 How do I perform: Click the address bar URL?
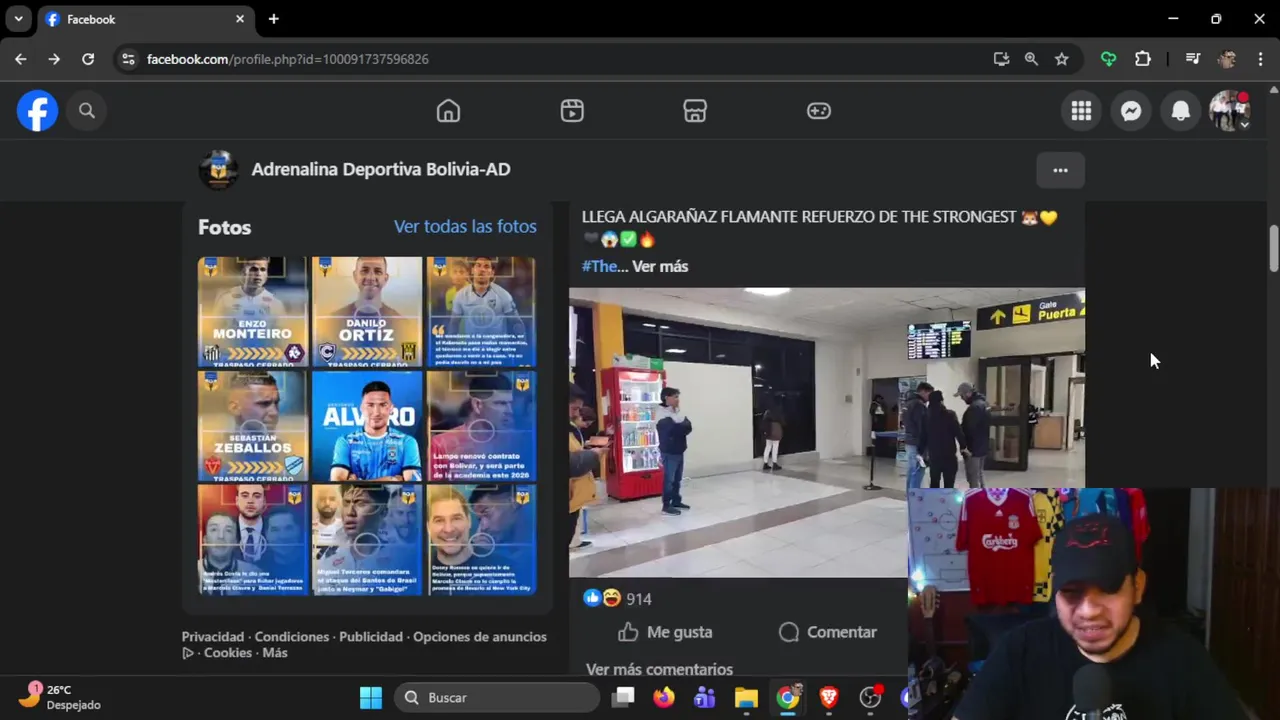click(x=288, y=59)
